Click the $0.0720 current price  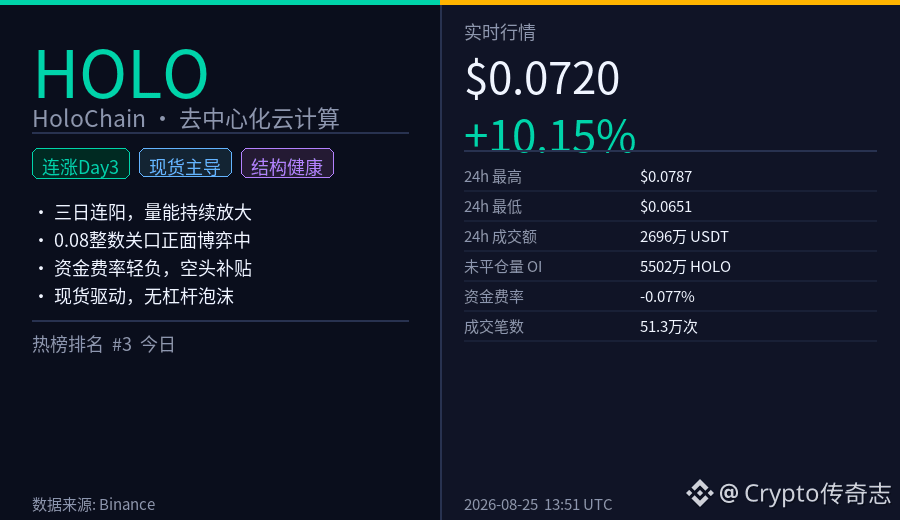[x=542, y=78]
